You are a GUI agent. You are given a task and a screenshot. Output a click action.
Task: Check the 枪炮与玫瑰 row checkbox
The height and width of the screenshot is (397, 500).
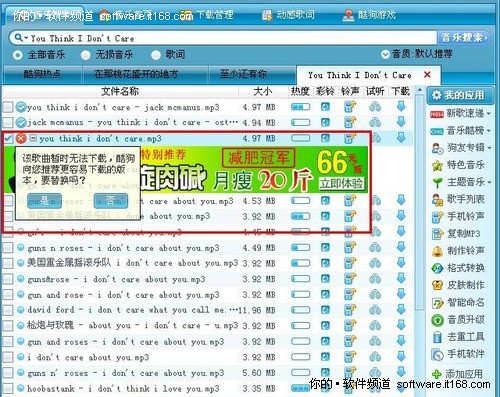pyautogui.click(x=8, y=325)
